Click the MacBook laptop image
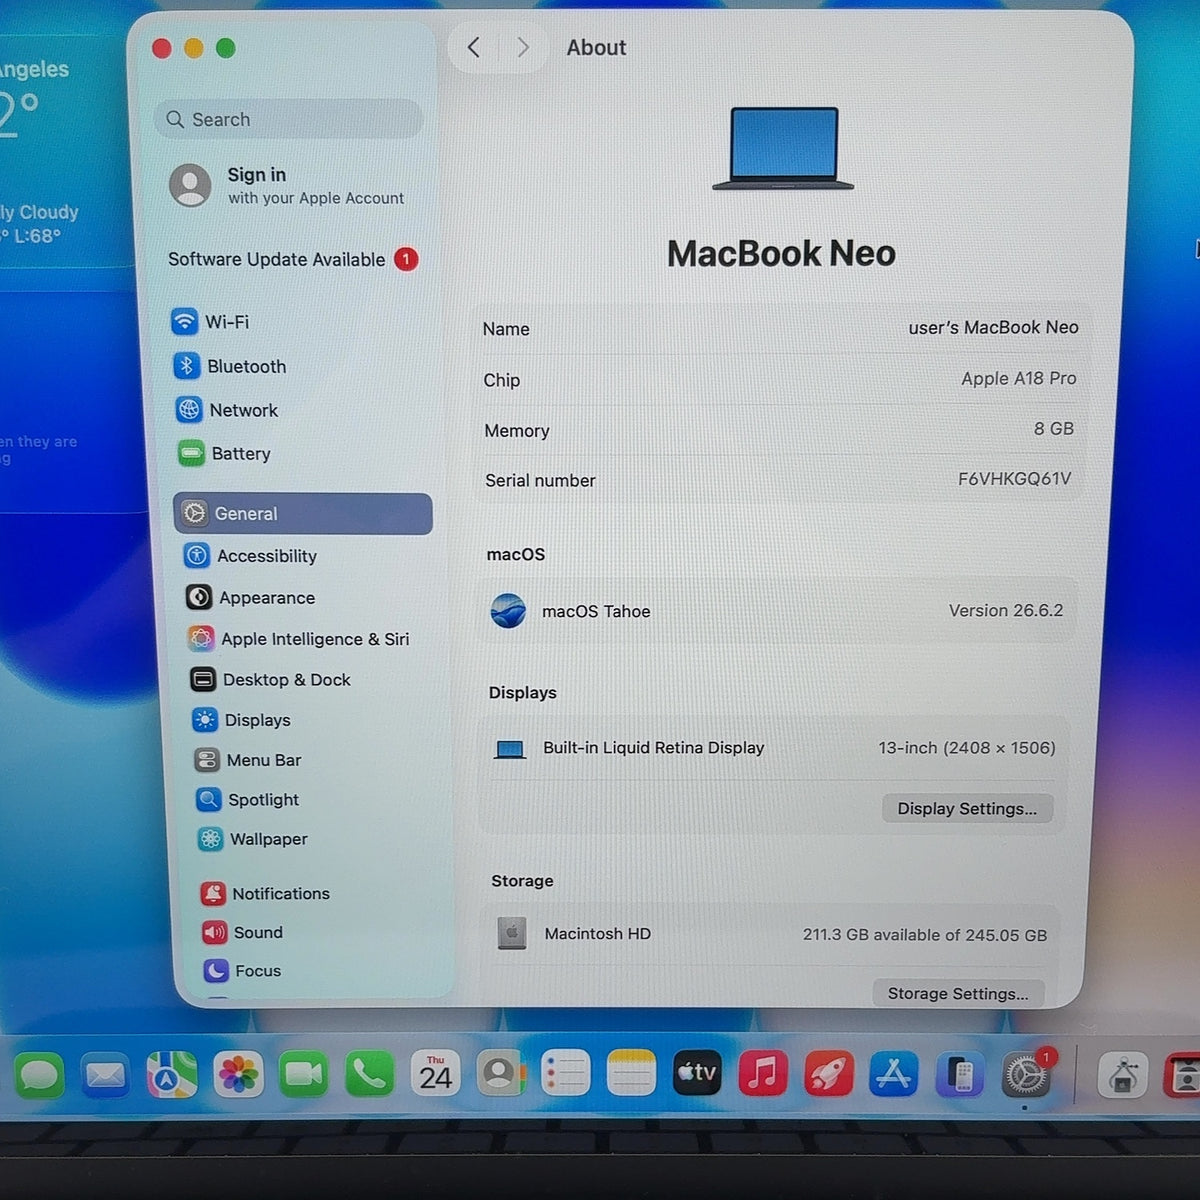Viewport: 1200px width, 1200px height. pos(783,148)
